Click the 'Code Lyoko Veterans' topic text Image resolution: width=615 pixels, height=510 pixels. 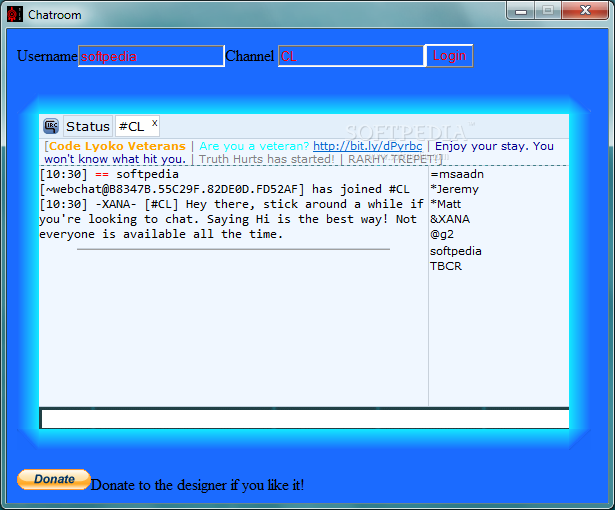117,146
